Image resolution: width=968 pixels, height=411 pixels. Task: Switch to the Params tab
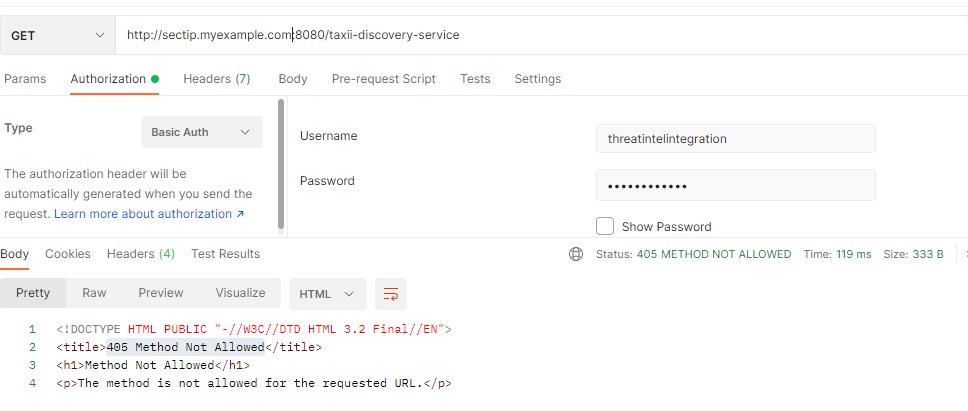[25, 79]
